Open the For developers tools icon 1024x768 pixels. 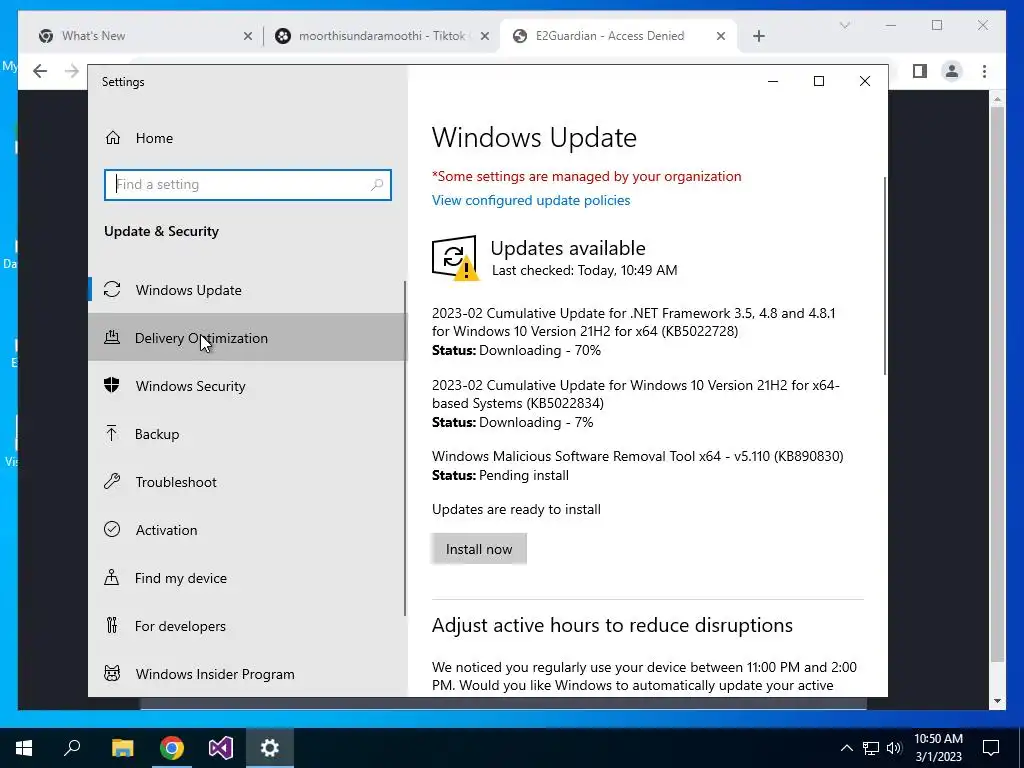point(112,626)
